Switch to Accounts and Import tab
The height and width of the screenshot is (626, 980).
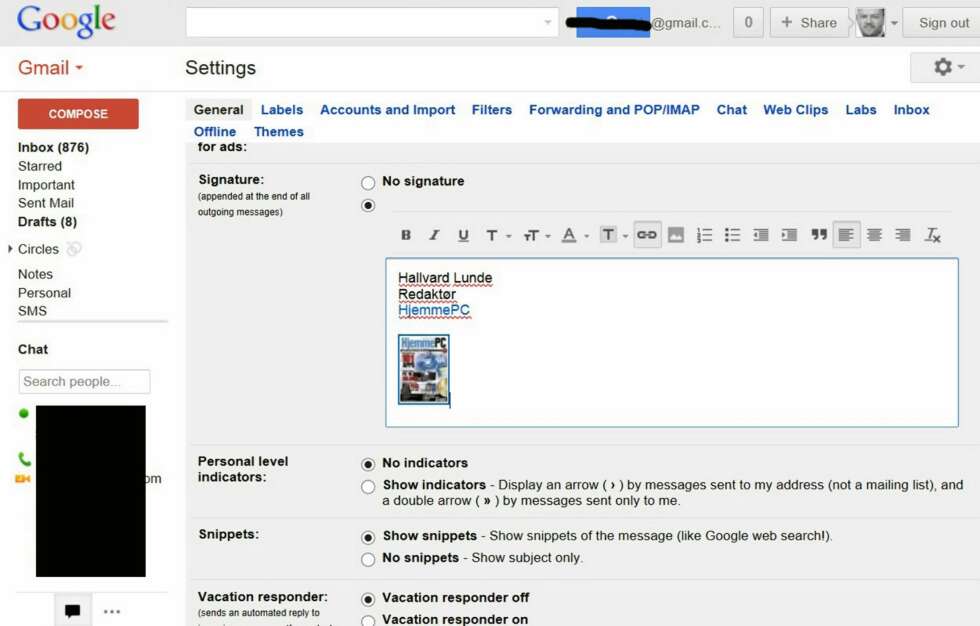coord(388,110)
